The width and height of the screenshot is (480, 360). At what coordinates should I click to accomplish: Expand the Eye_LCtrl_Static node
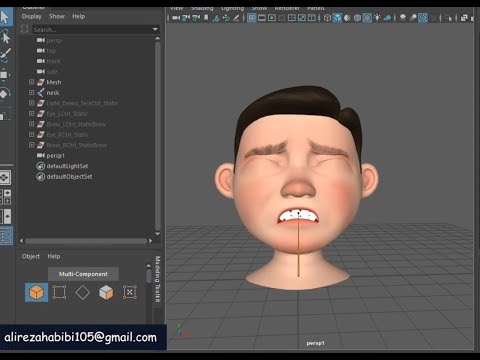(31, 113)
